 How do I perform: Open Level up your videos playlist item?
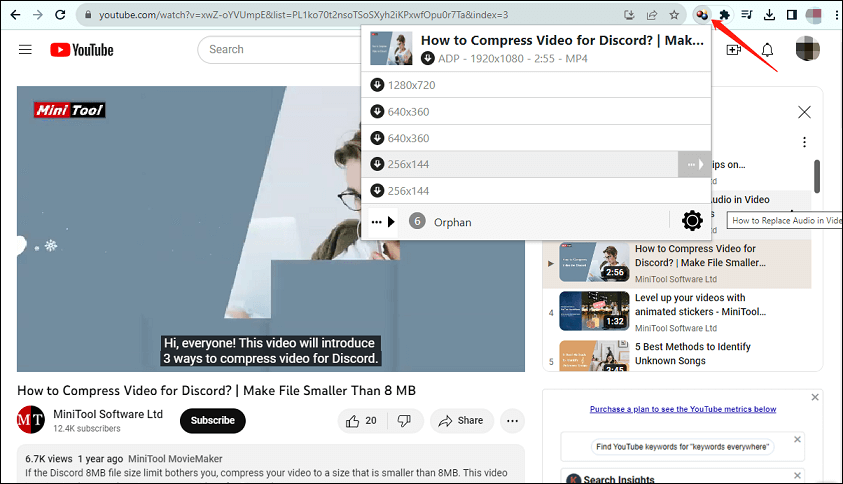click(677, 312)
